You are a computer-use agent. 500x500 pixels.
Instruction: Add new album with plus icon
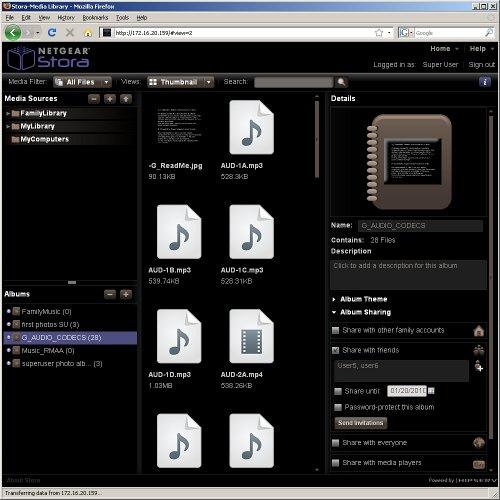click(x=126, y=294)
